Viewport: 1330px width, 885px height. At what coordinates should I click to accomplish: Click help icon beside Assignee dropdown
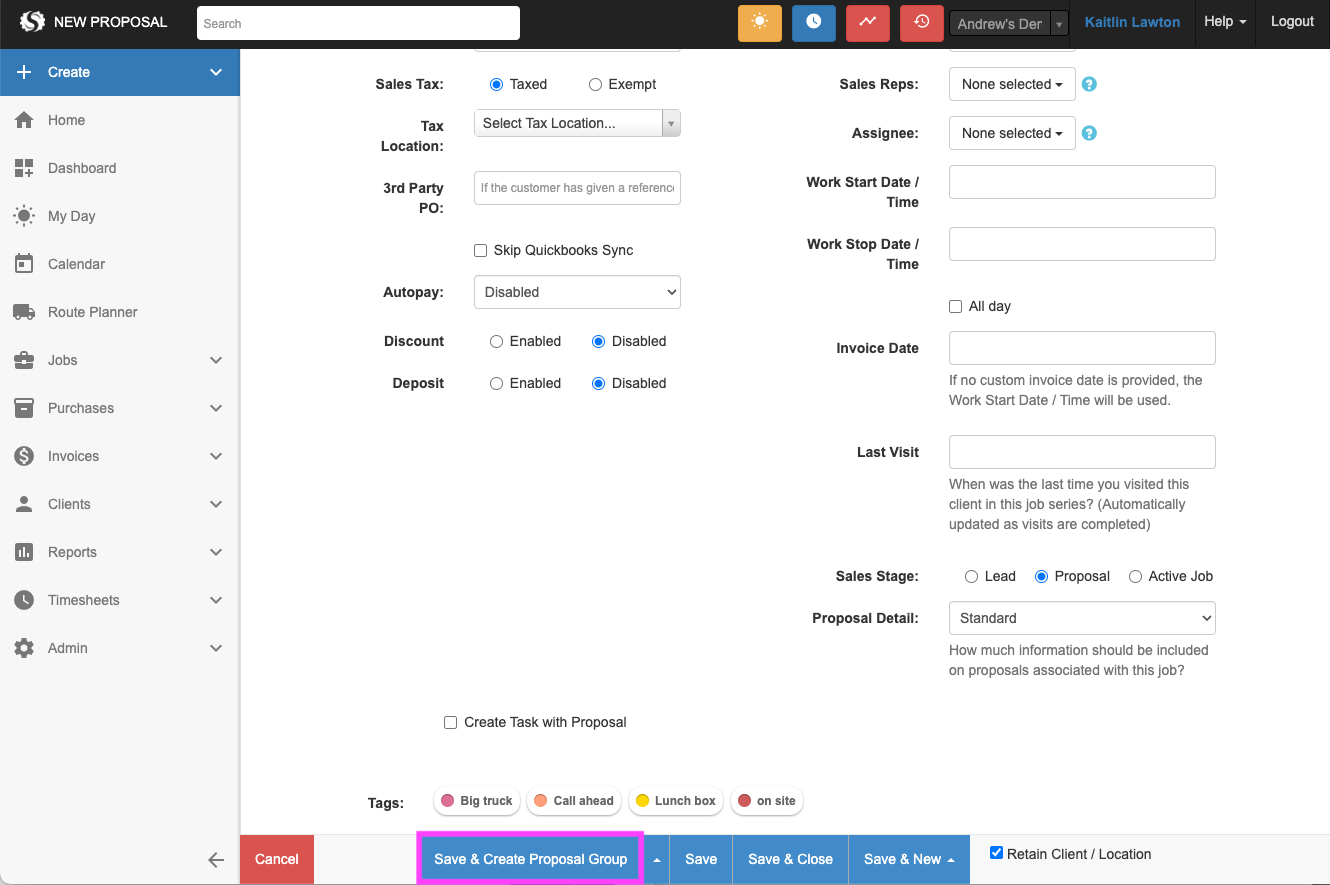[x=1090, y=133]
